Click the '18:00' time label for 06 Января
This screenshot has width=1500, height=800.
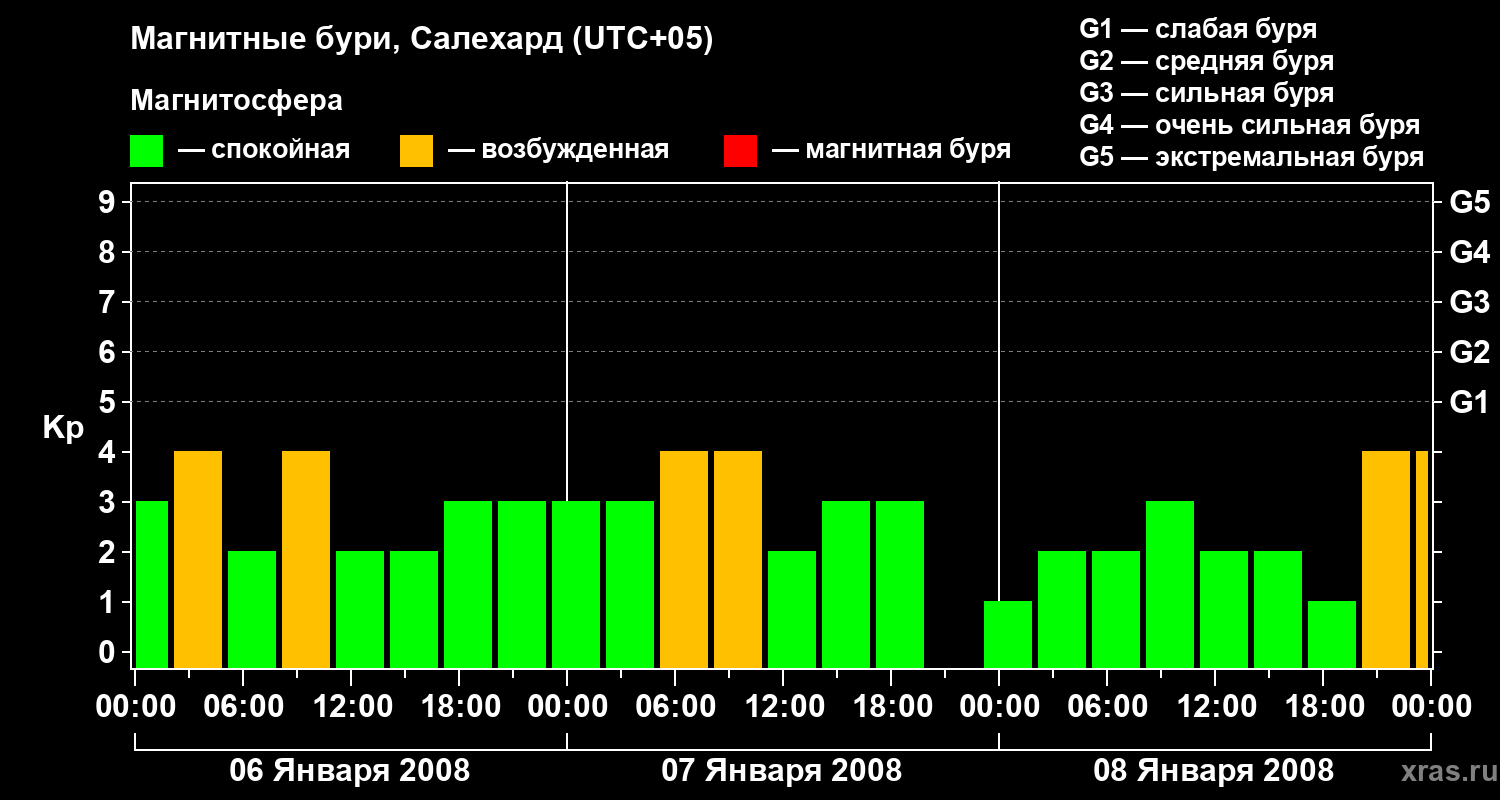pyautogui.click(x=459, y=707)
